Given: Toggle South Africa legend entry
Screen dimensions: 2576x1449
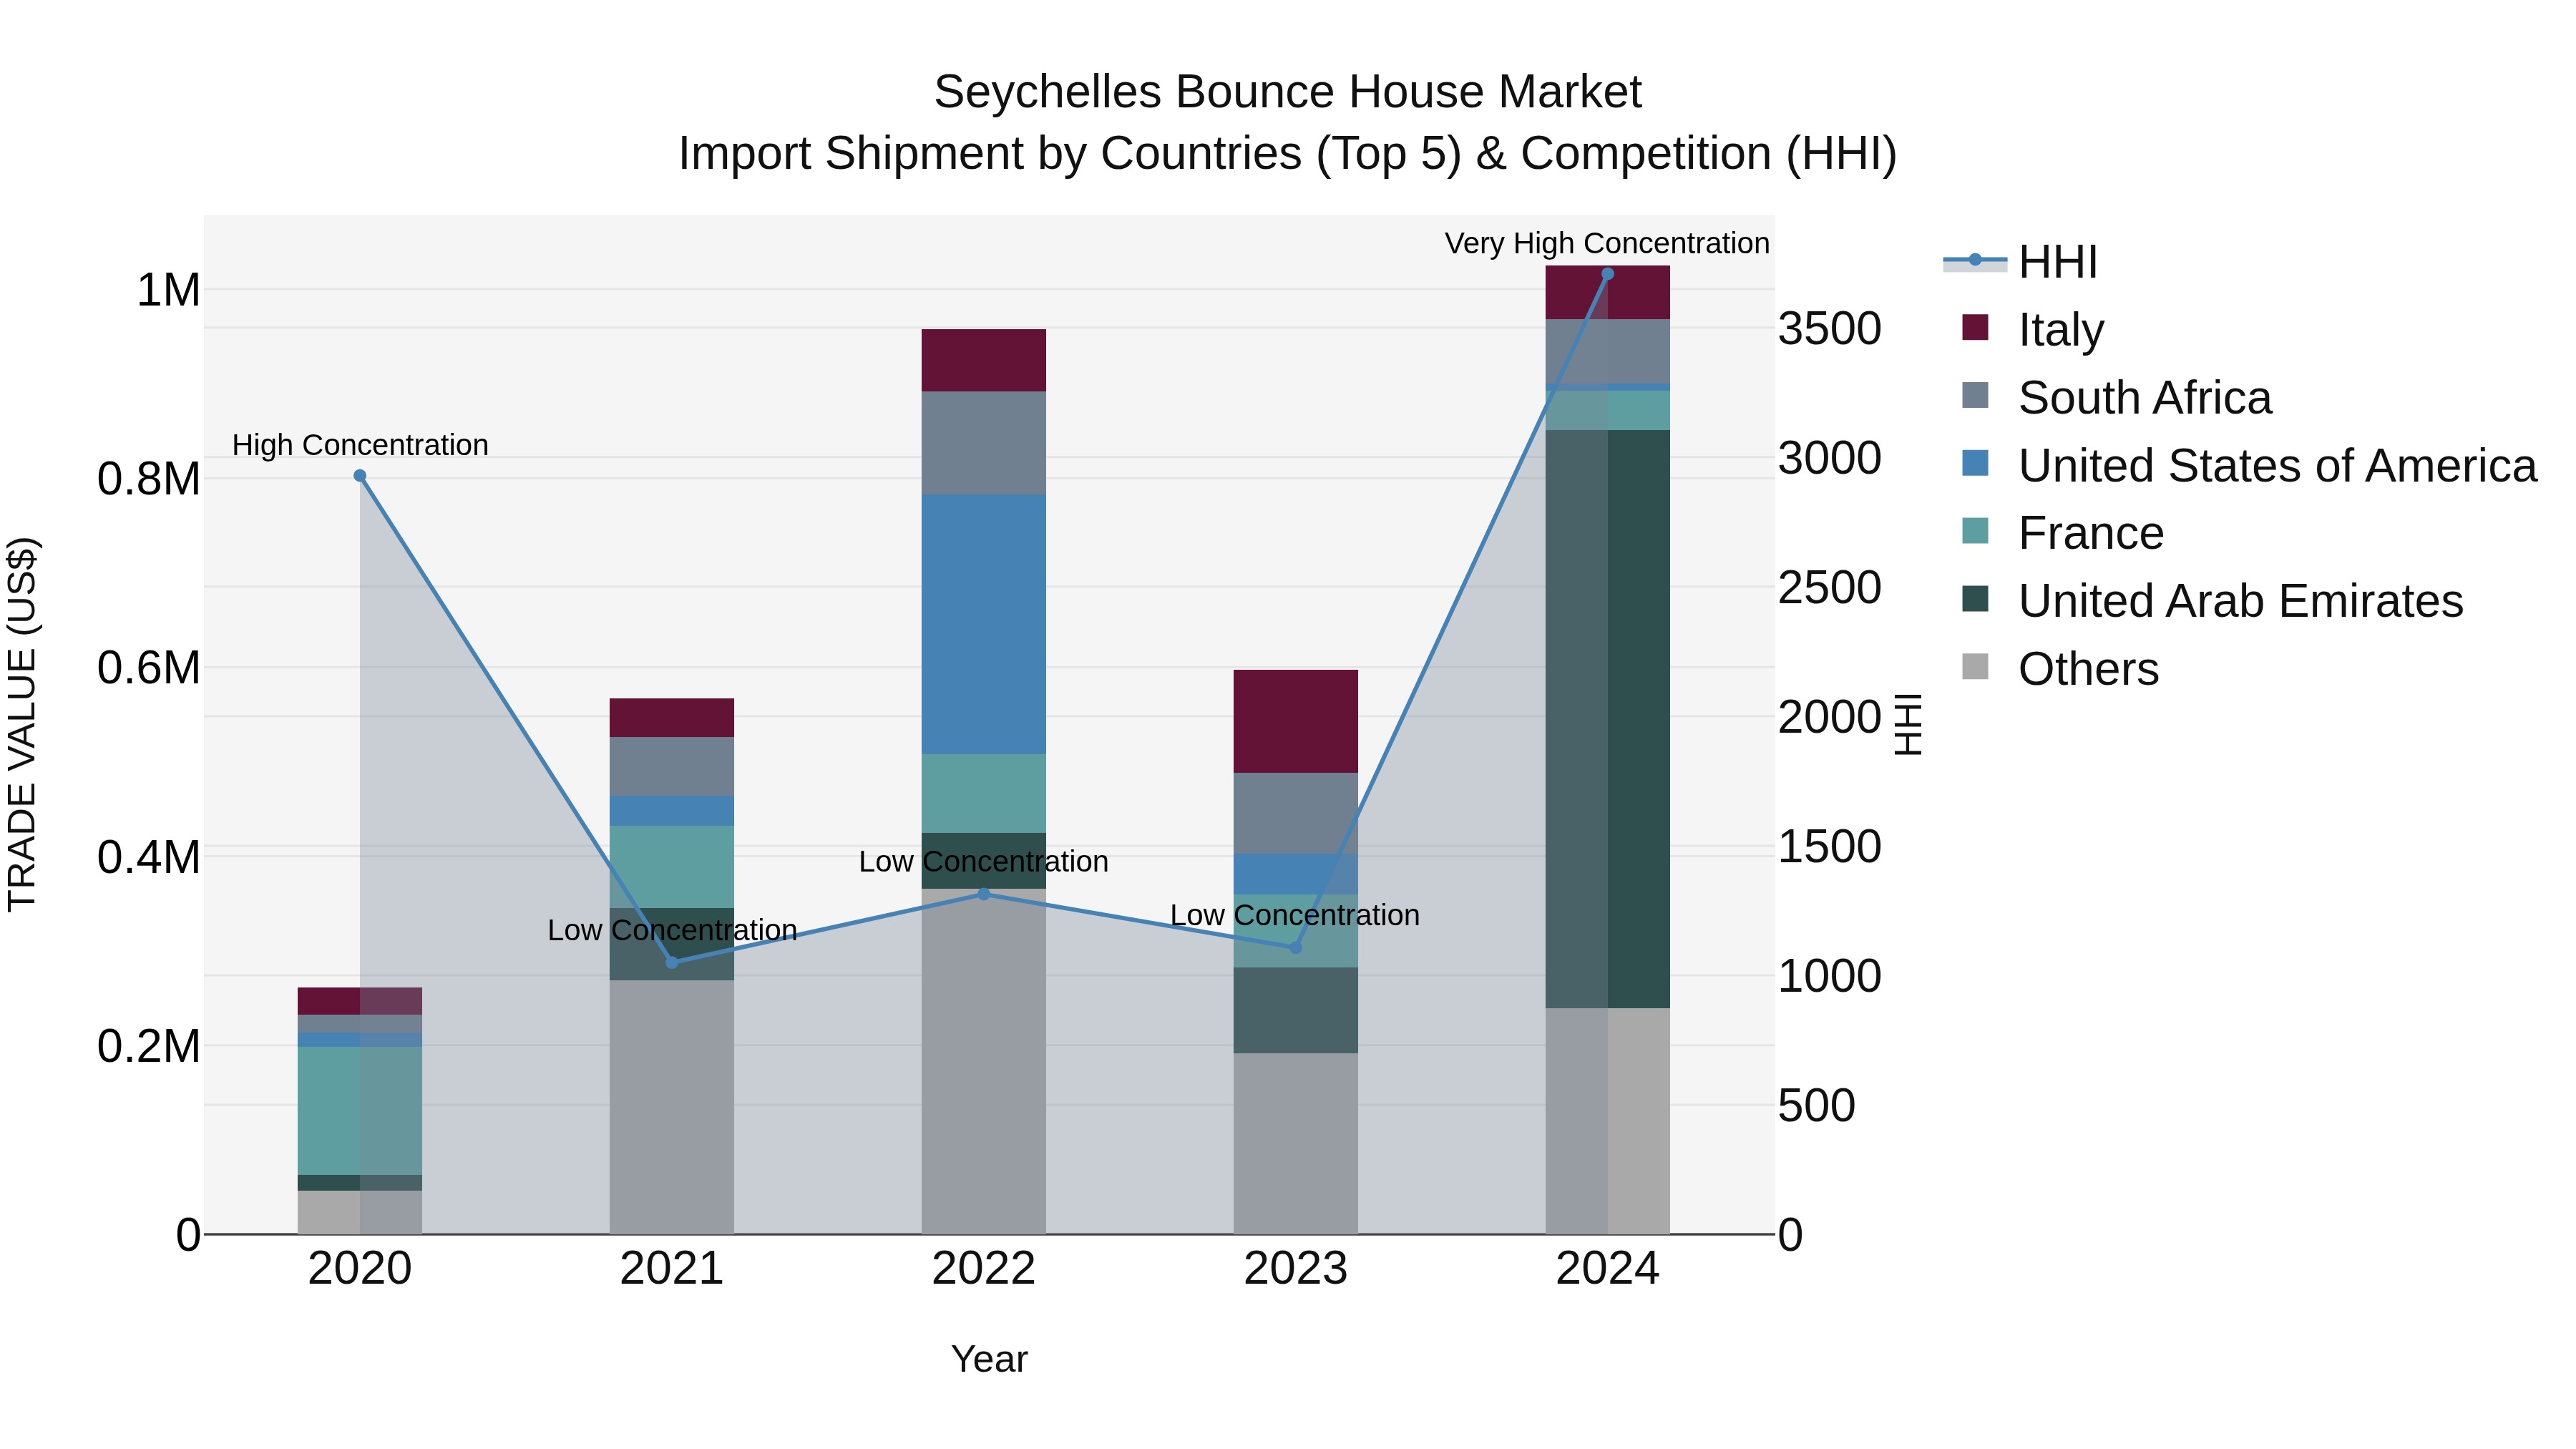Looking at the screenshot, I should pos(2117,397).
